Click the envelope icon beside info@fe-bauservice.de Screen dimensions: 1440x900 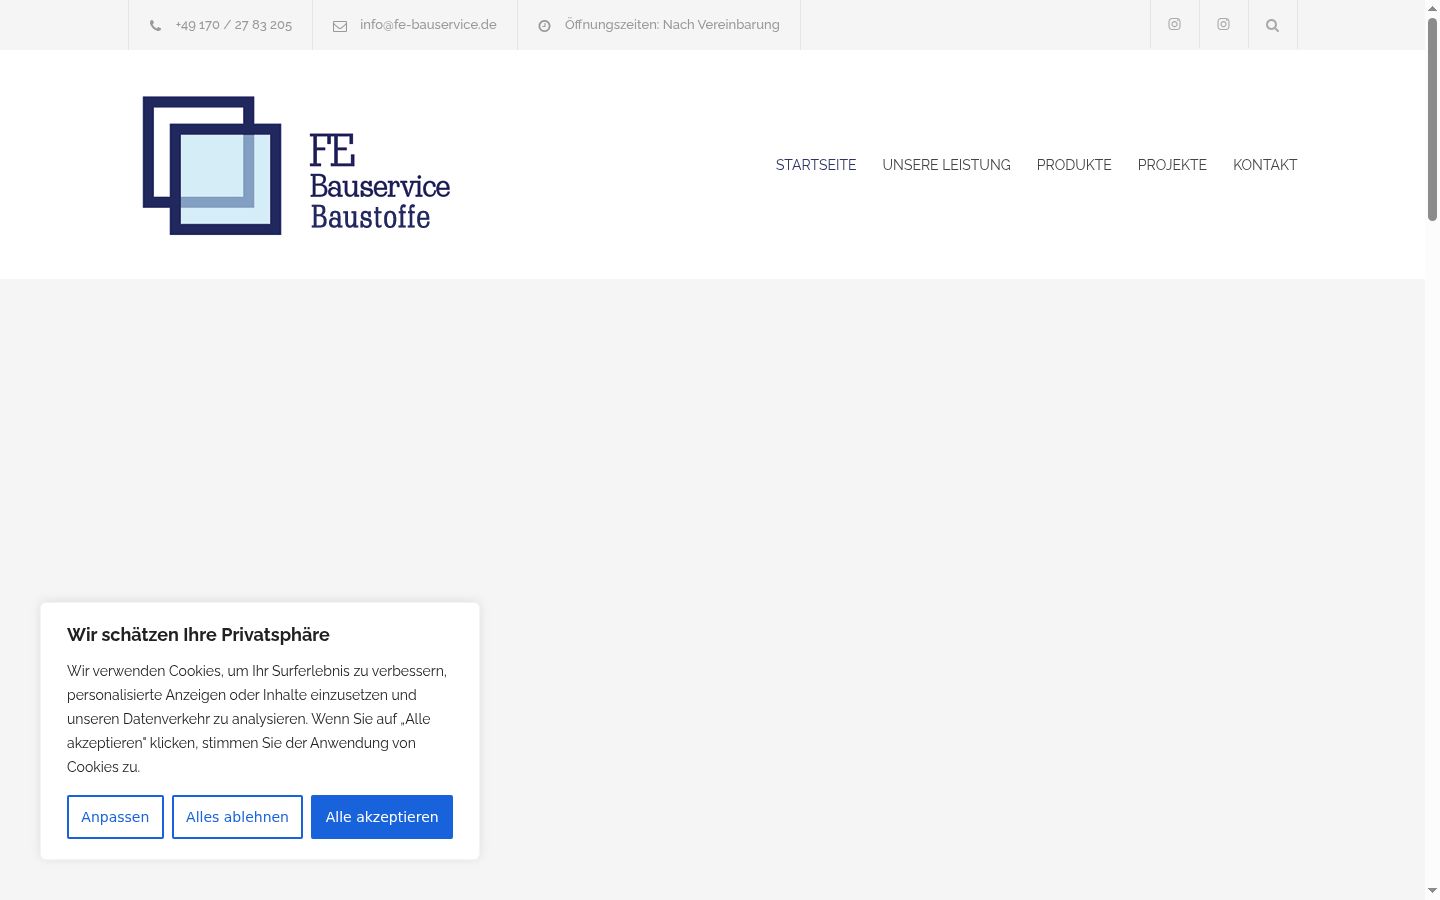click(x=340, y=26)
